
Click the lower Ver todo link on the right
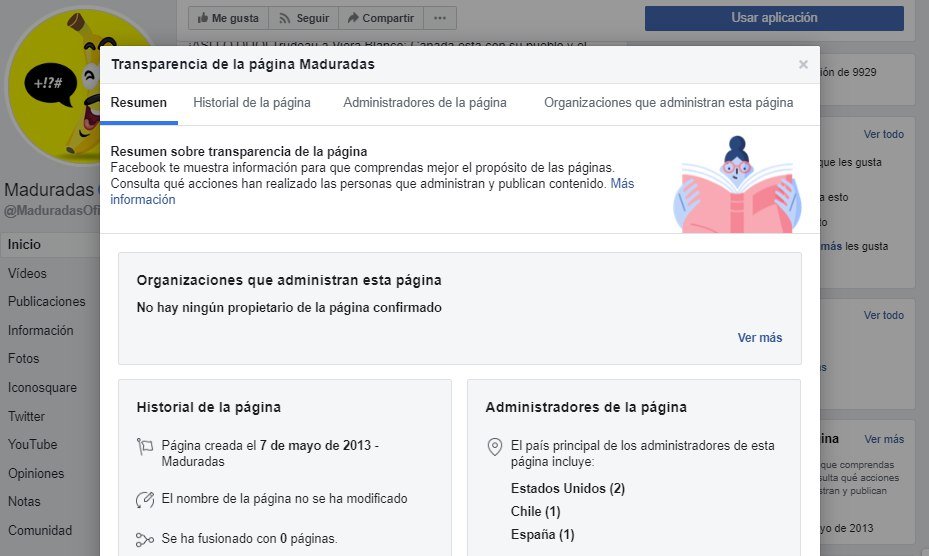(x=883, y=315)
